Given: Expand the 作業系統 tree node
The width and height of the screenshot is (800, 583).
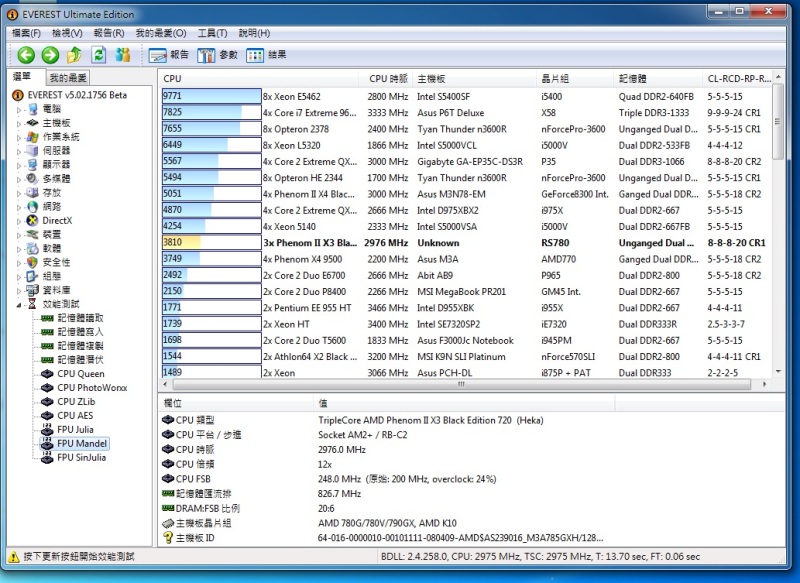Looking at the screenshot, I should tap(19, 137).
